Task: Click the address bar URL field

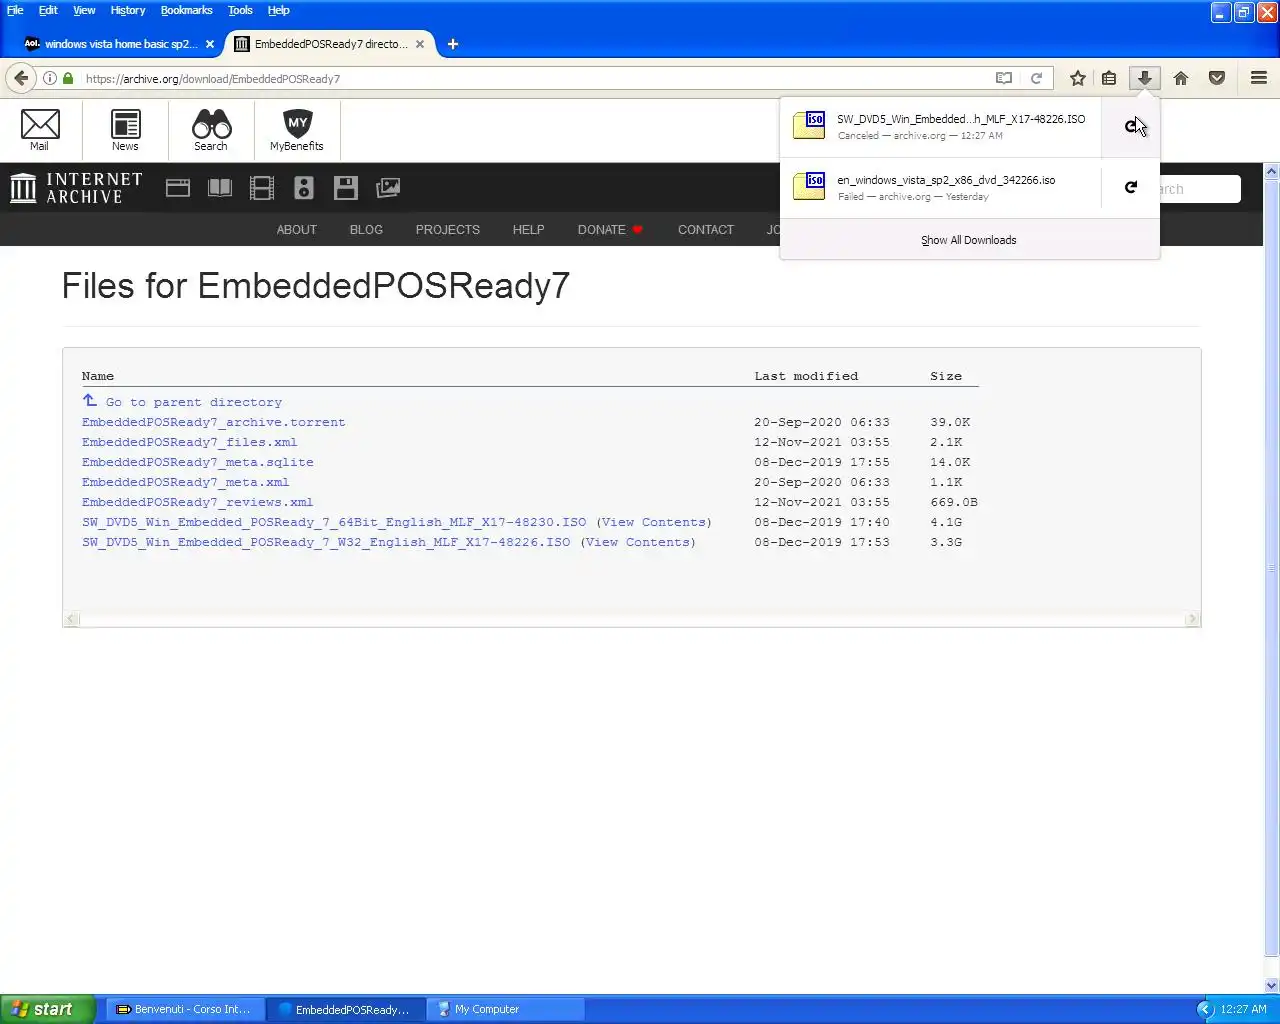Action: (x=535, y=78)
